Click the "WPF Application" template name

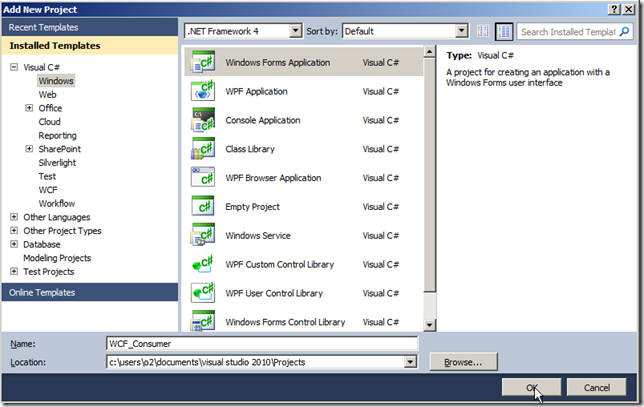click(256, 91)
